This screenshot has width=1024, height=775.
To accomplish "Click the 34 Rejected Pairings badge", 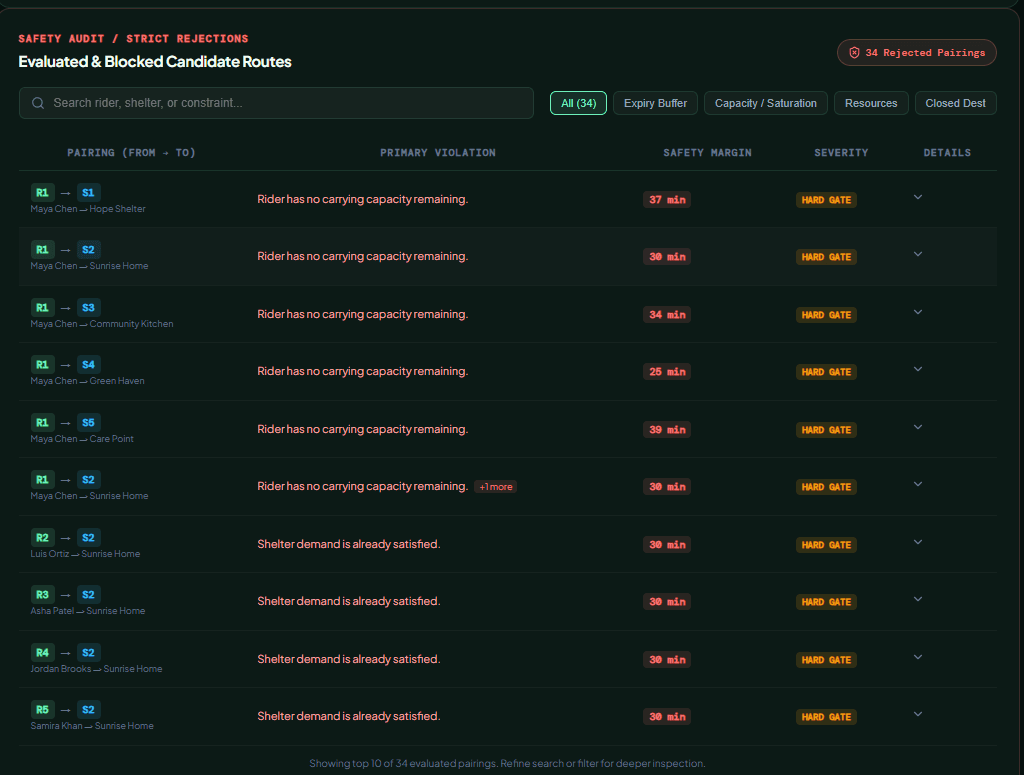I will 917,53.
